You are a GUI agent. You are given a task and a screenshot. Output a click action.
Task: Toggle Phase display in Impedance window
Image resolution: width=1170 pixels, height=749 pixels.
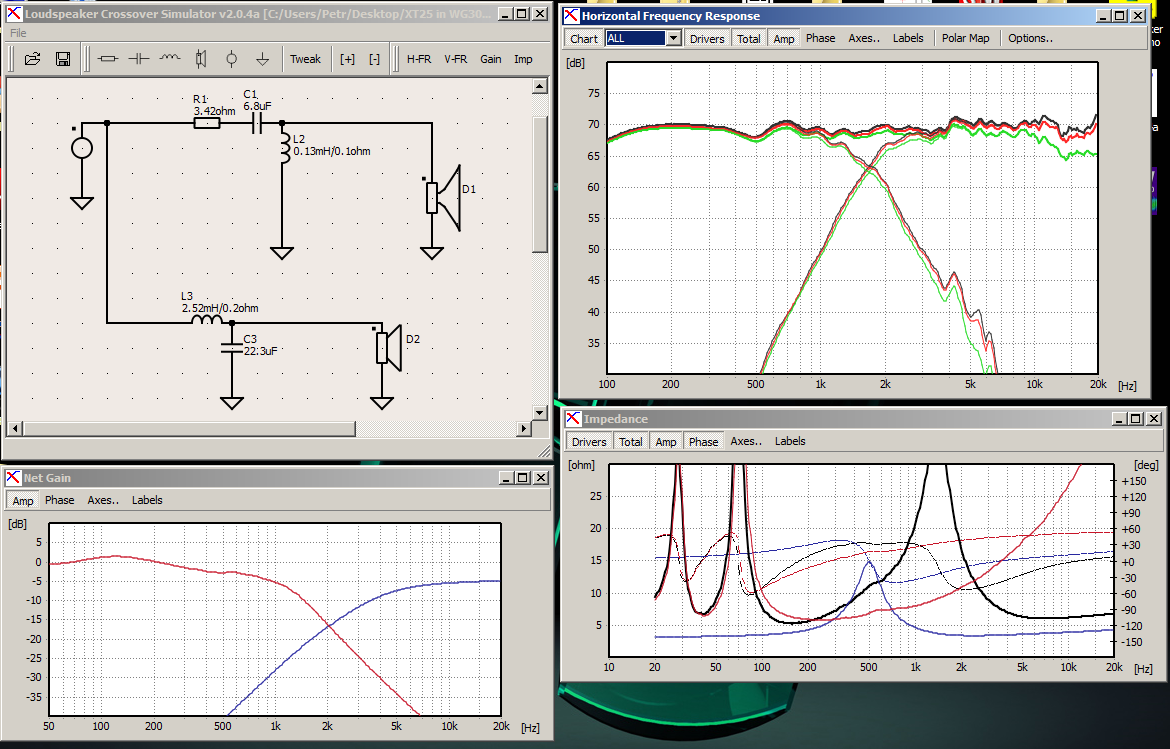[703, 442]
